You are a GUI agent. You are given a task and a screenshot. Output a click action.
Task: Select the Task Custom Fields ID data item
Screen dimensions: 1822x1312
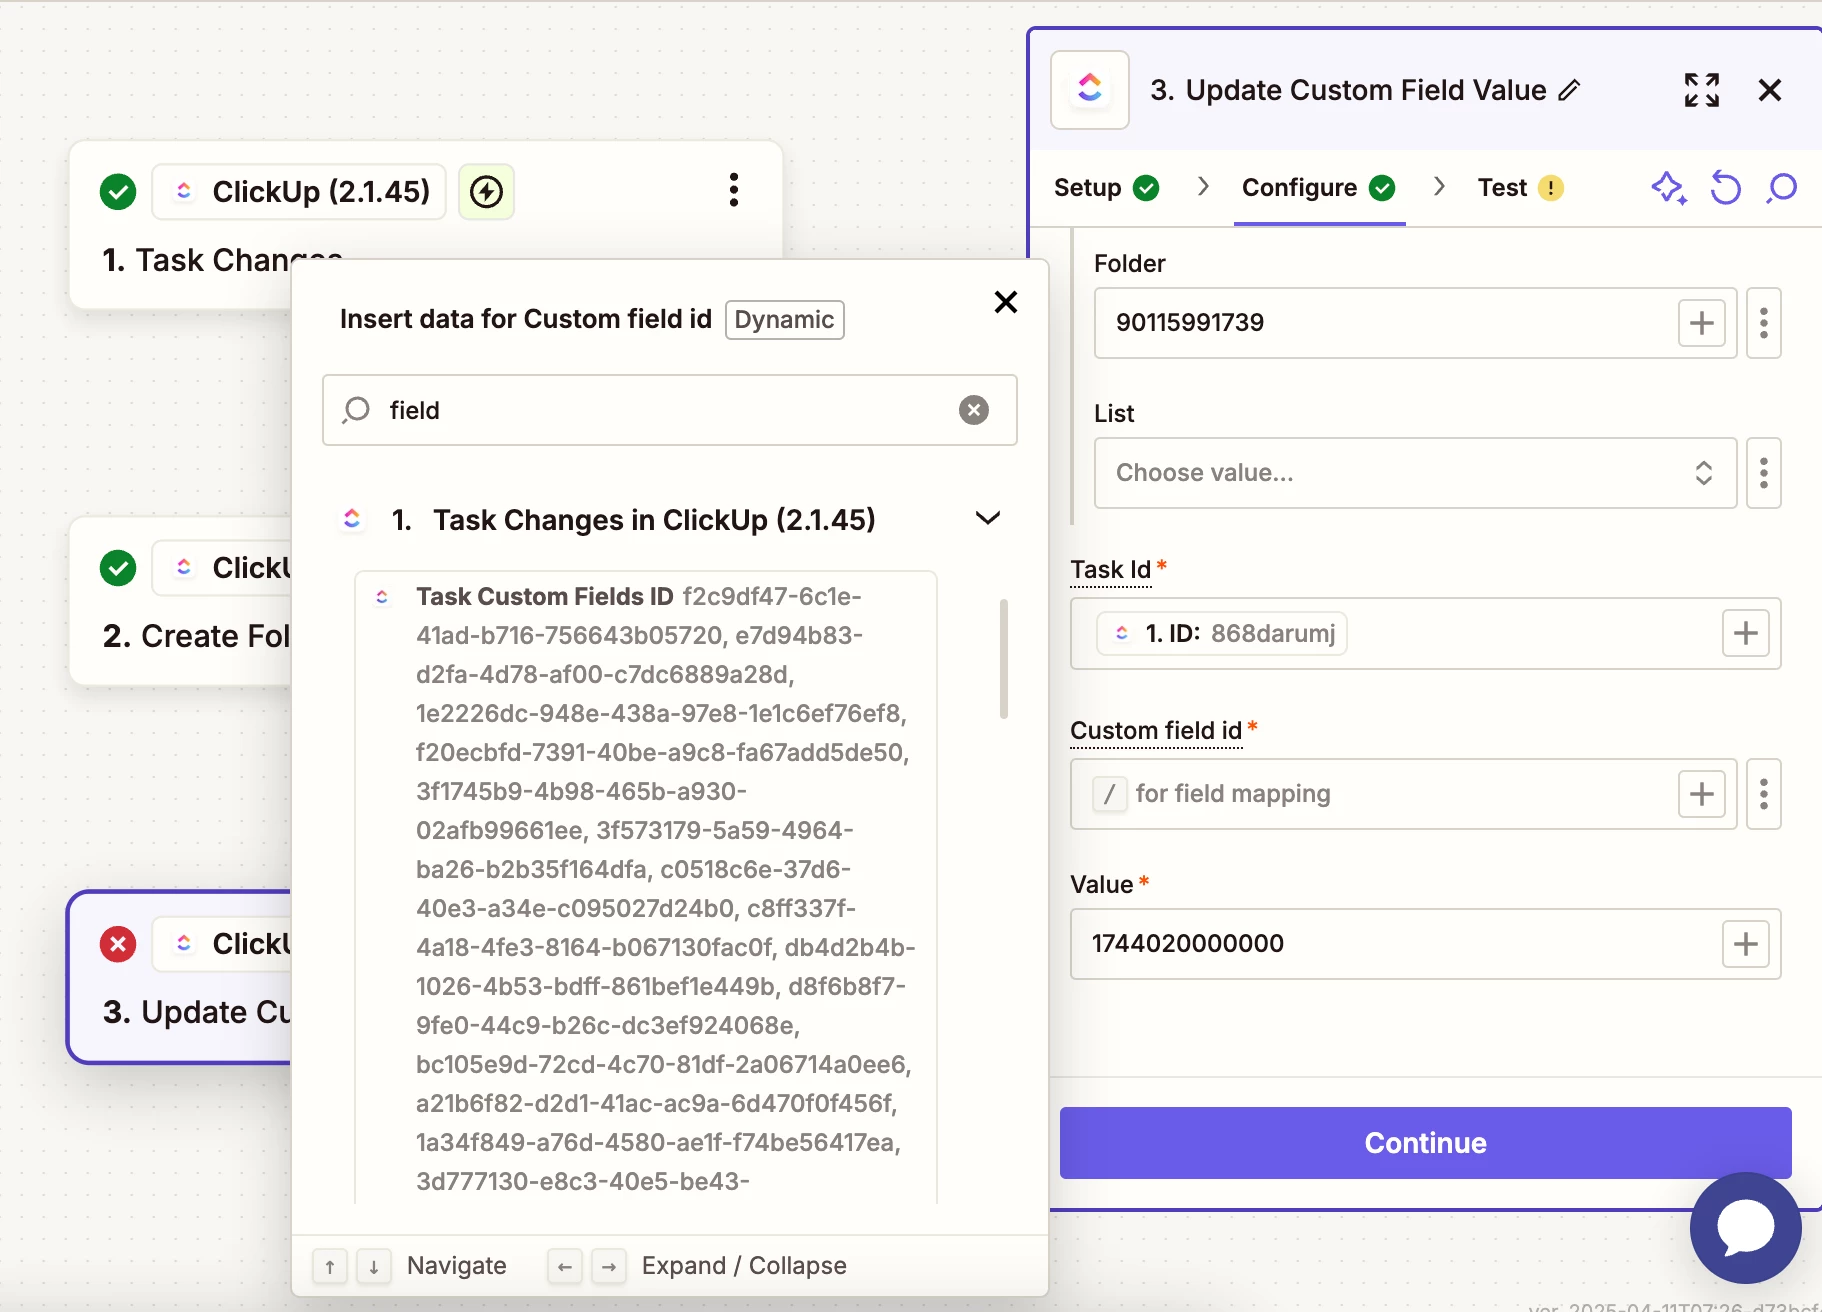646,888
